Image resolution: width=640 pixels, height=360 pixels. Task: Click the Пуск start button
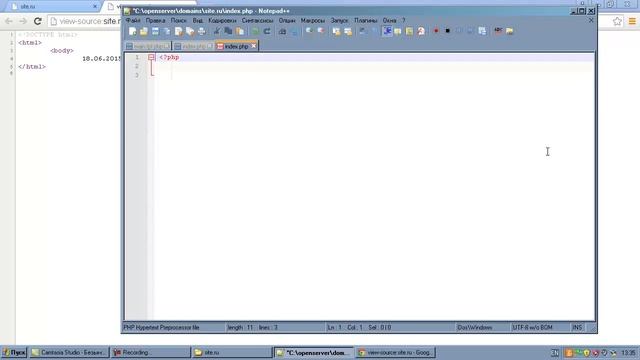14,352
